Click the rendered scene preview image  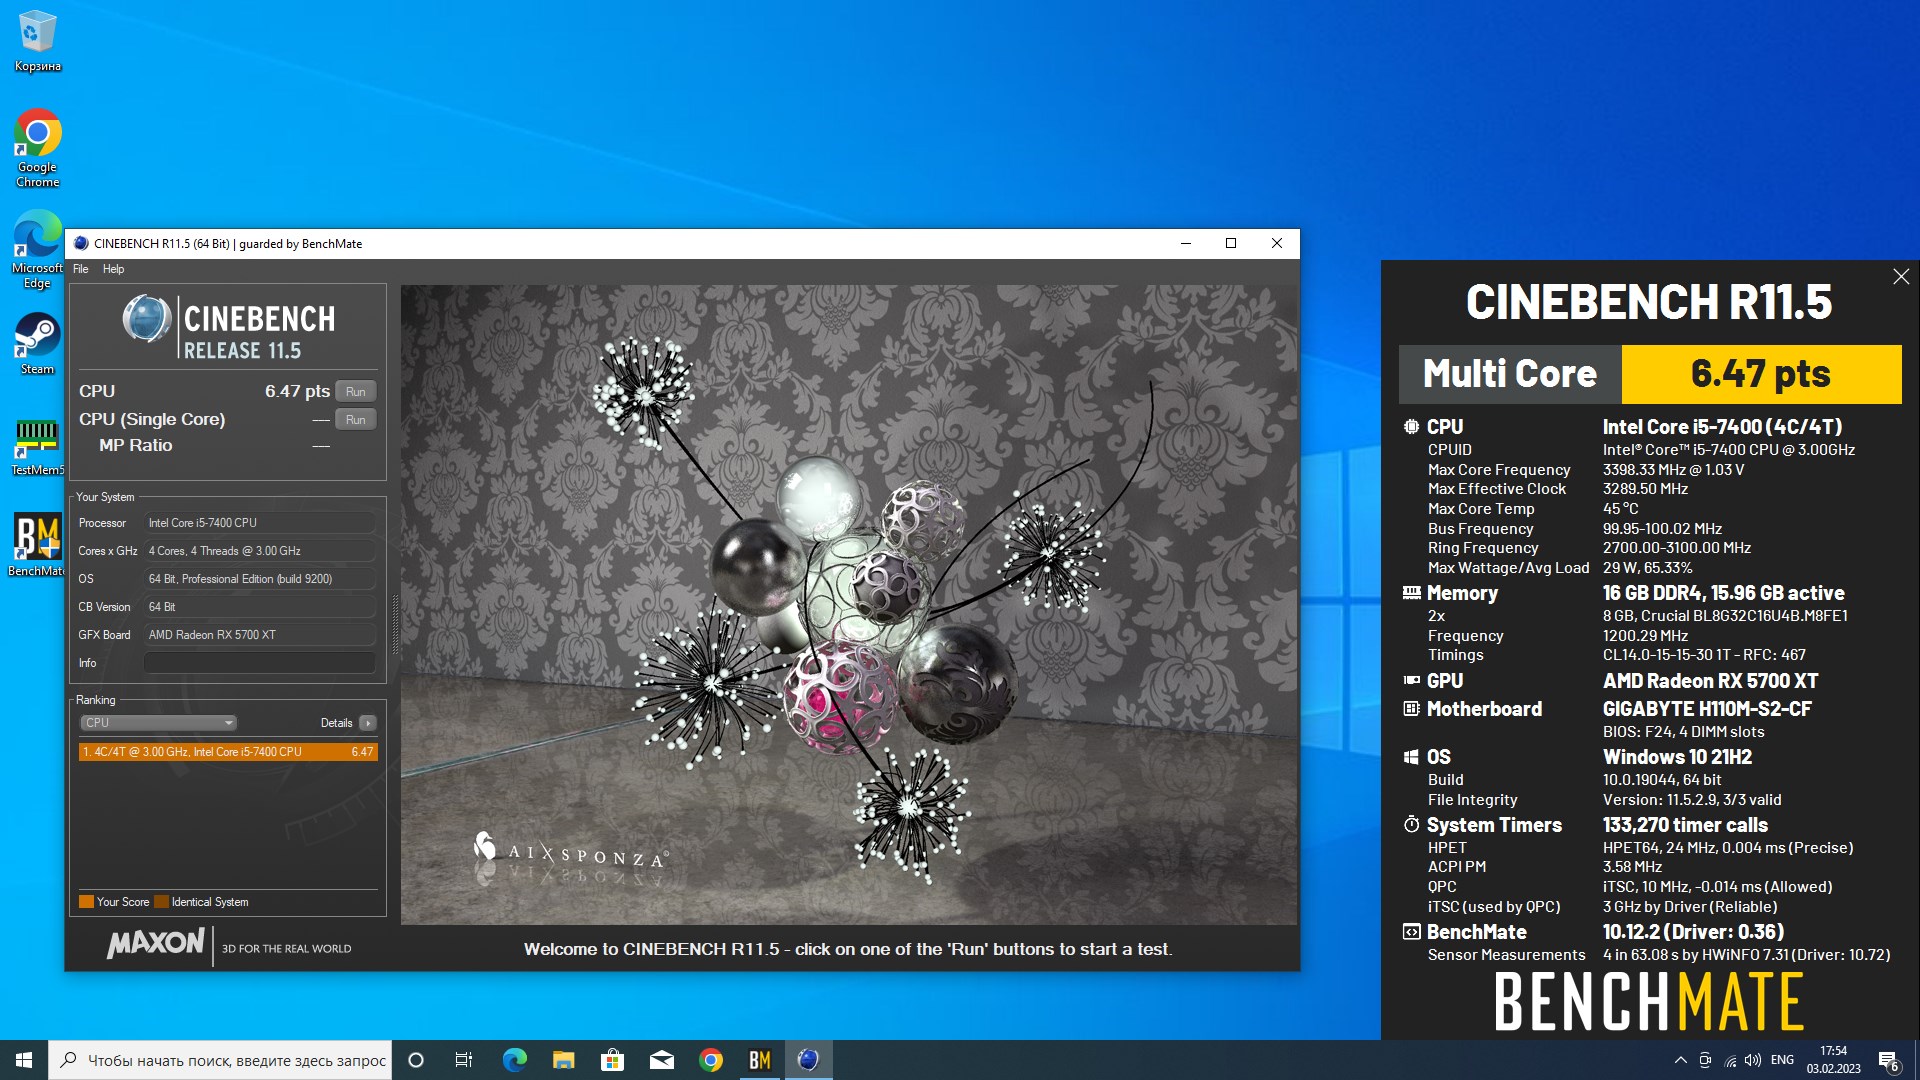[849, 604]
